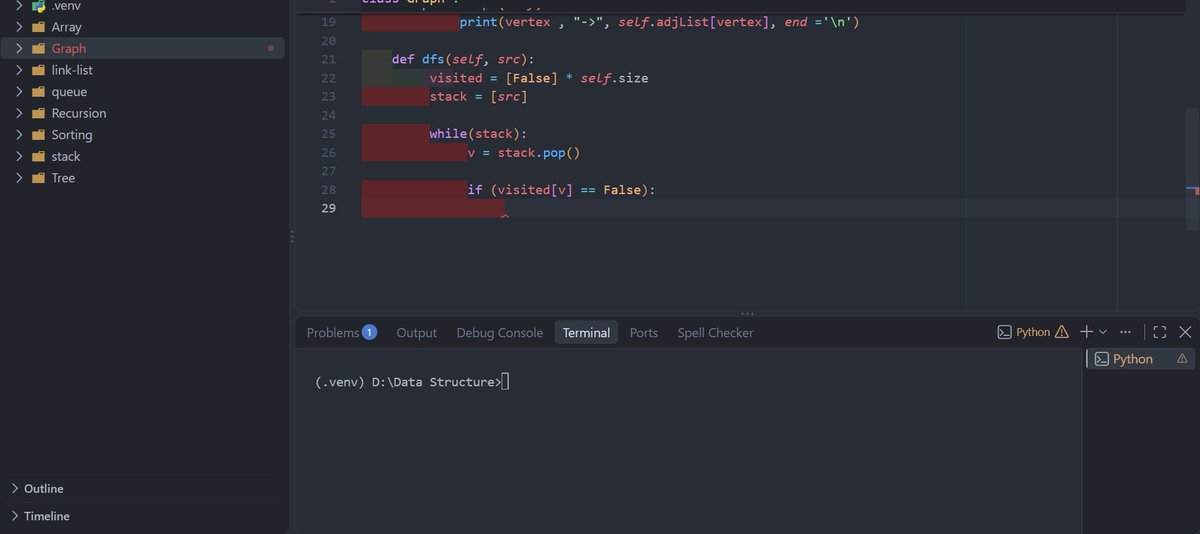The width and height of the screenshot is (1200, 534).
Task: Select the stack folder icon
Action: point(39,156)
